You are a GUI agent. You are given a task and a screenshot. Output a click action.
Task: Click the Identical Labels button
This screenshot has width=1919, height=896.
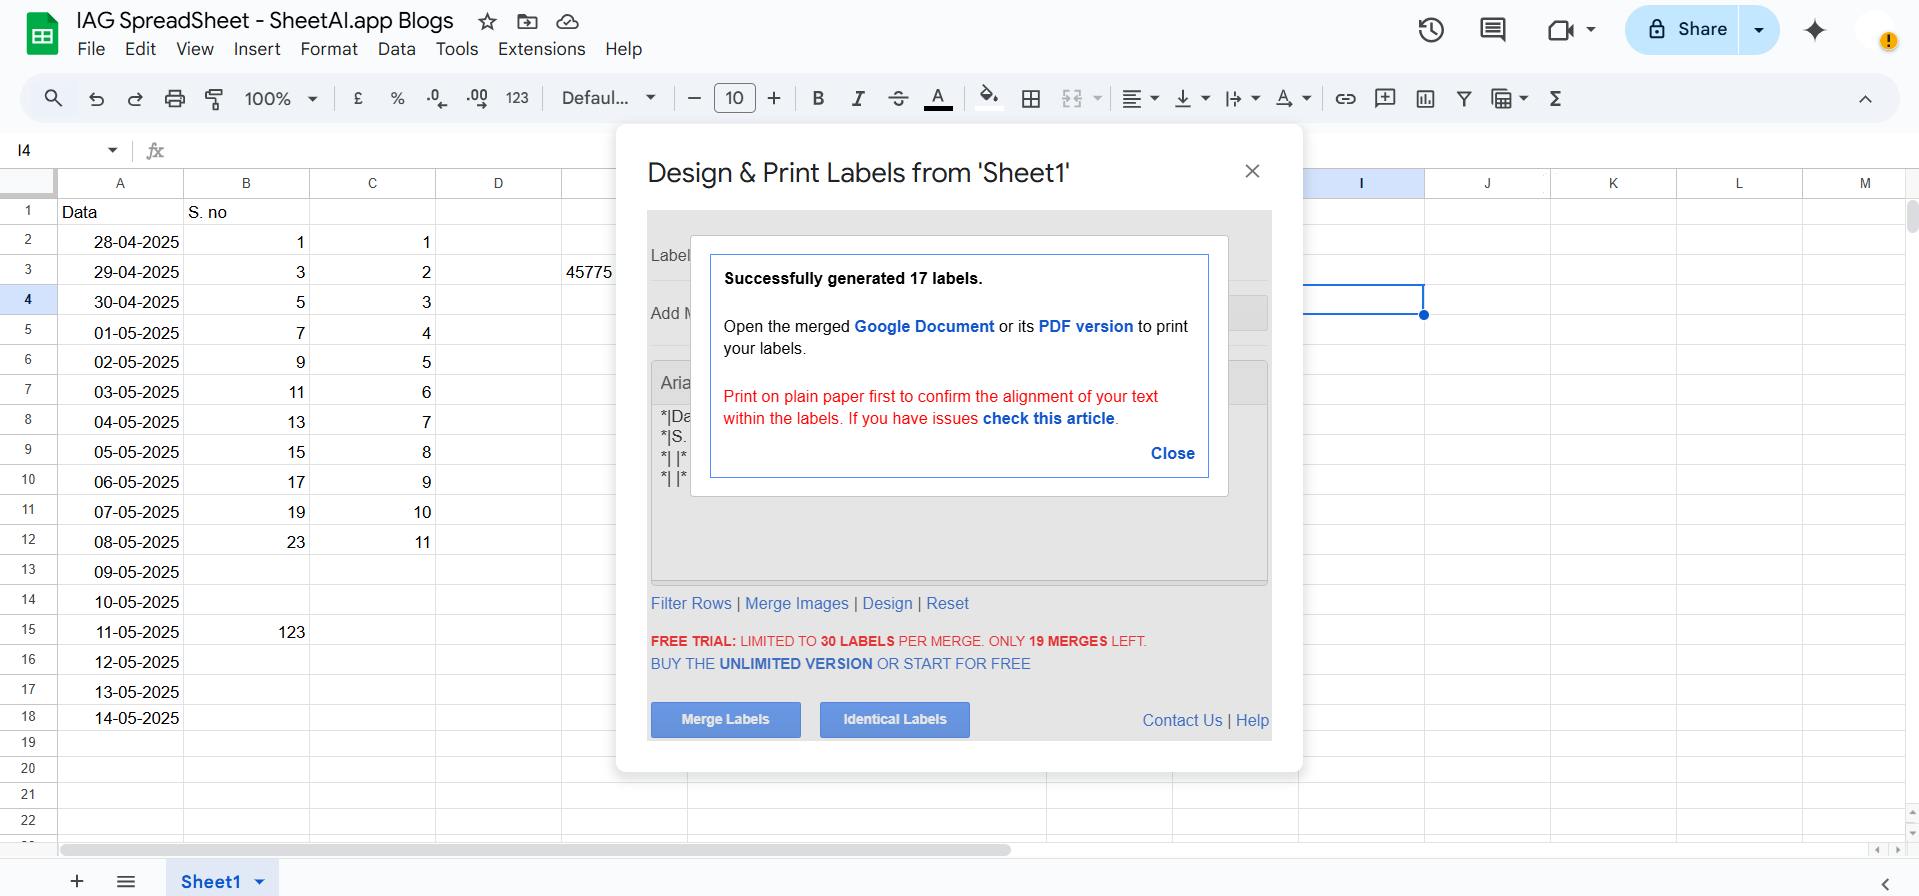tap(895, 720)
